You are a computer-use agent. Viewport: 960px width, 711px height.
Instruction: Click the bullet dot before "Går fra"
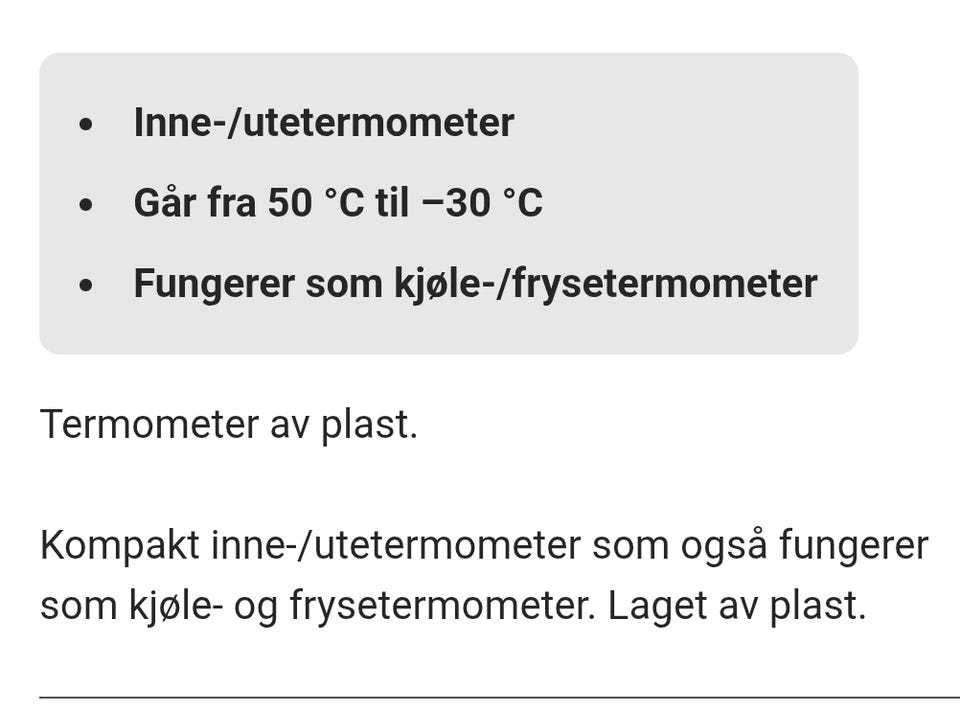[86, 205]
